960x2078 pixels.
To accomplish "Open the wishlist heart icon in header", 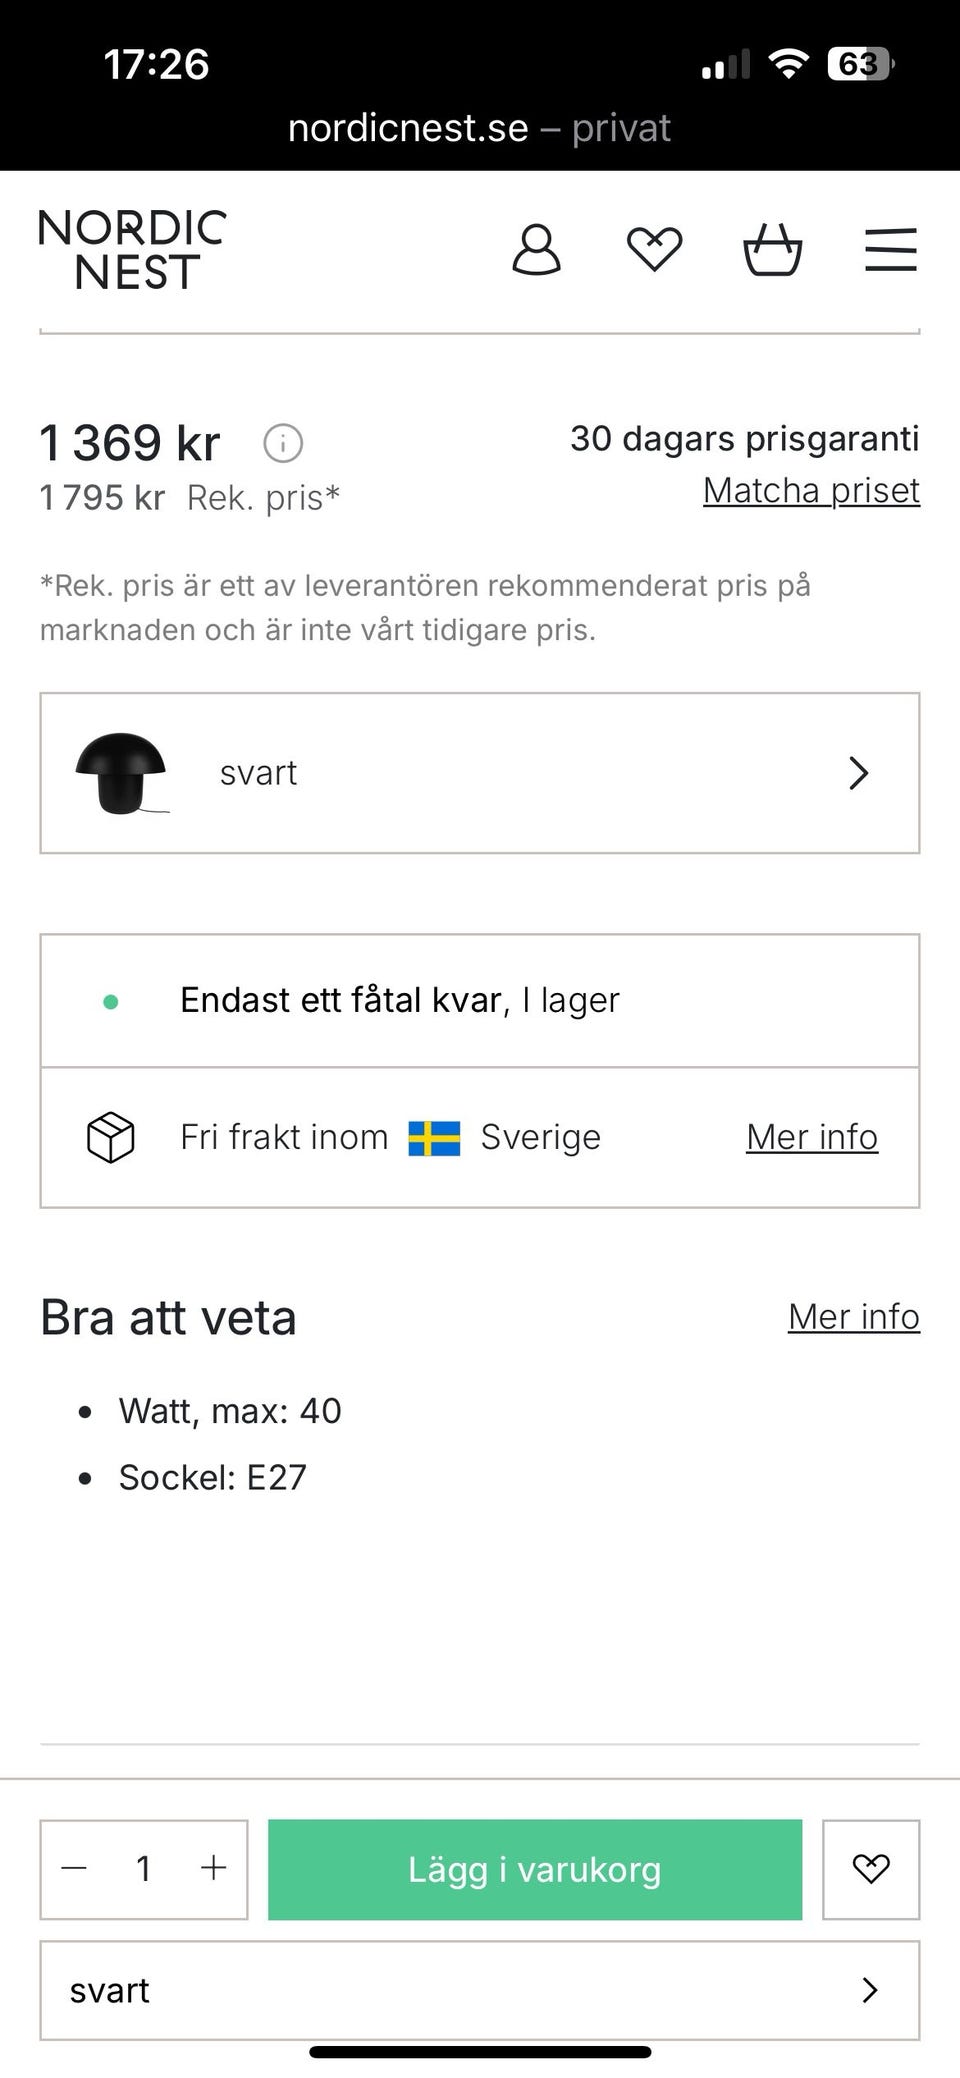I will [x=654, y=250].
